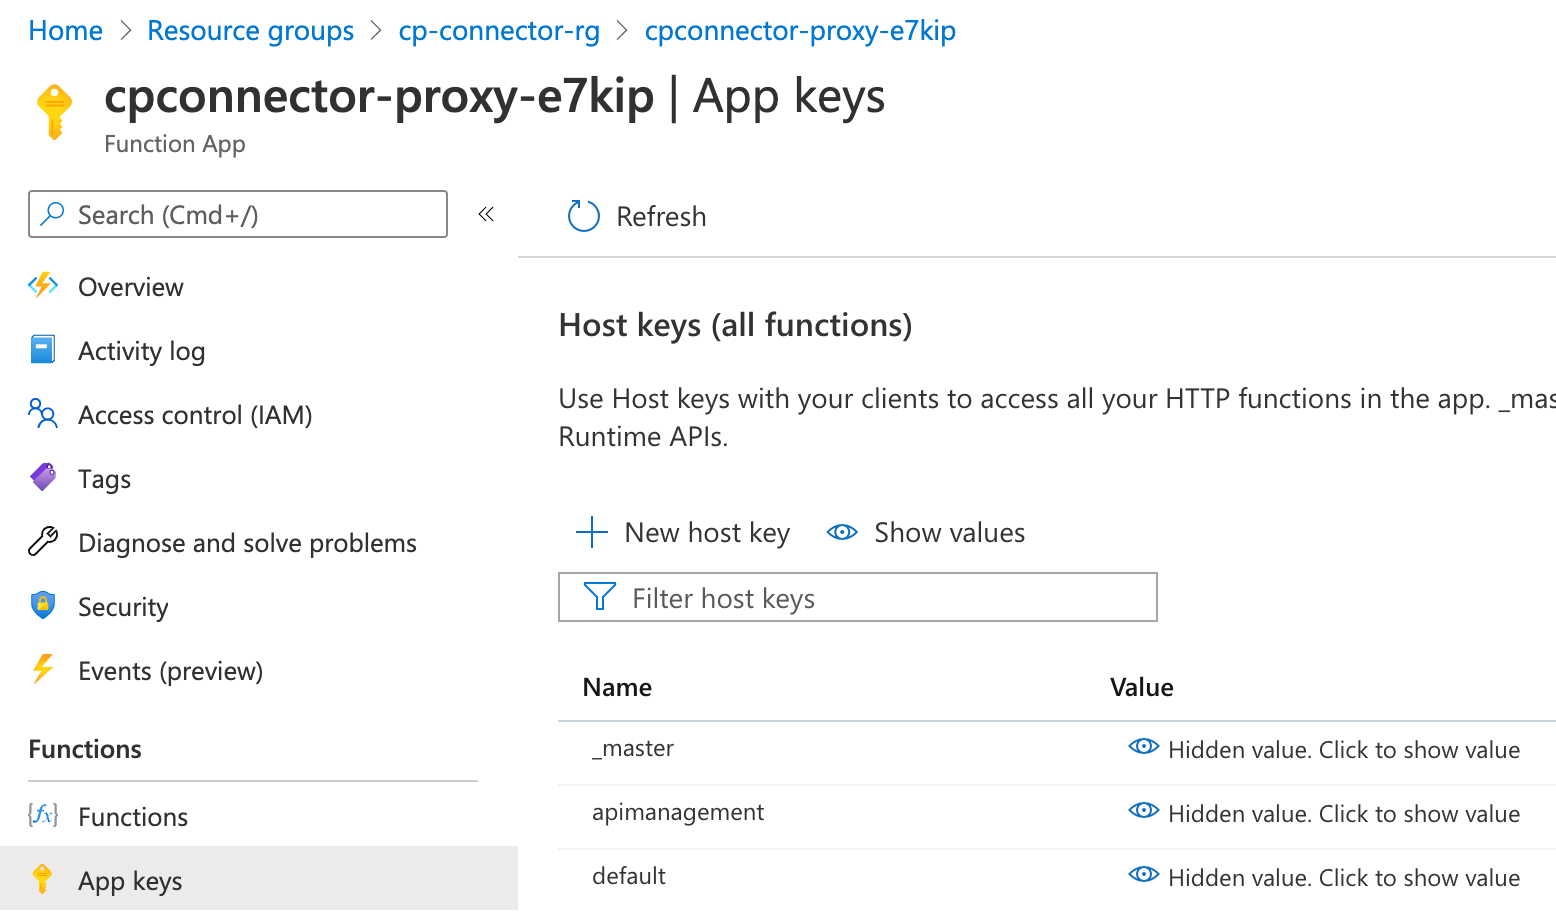Click the Overview lightning icon in sidebar
The width and height of the screenshot is (1556, 912).
click(43, 286)
